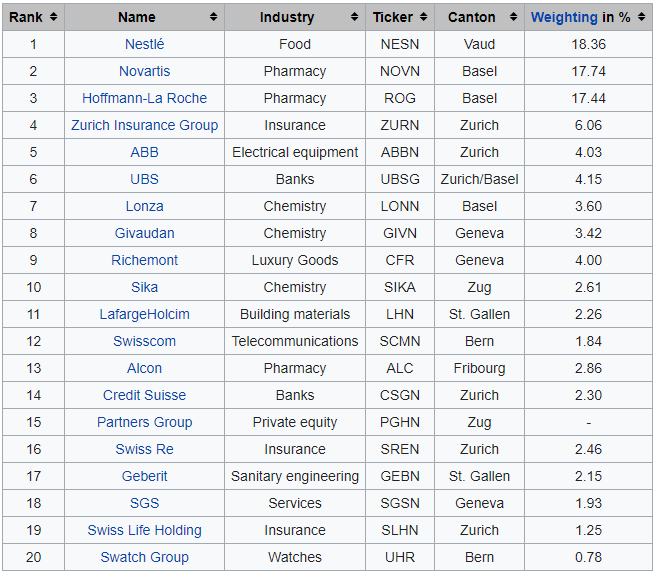The image size is (654, 572).
Task: Select the ROG ticker cell
Action: (x=400, y=98)
